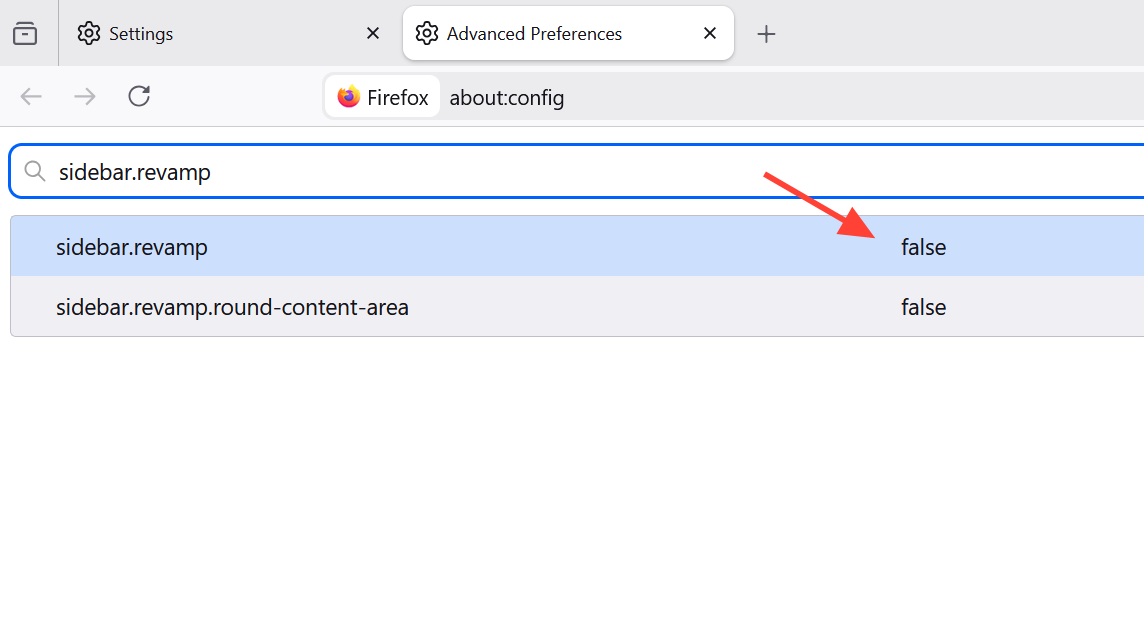Go back to the previous page
Image resolution: width=1144 pixels, height=644 pixels.
[x=32, y=97]
